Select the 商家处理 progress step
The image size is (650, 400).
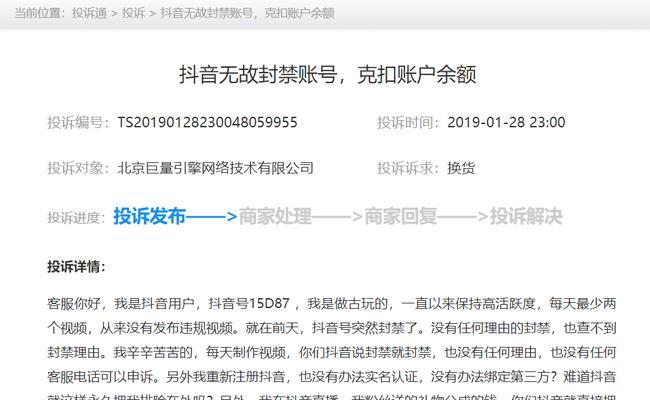[x=275, y=216]
